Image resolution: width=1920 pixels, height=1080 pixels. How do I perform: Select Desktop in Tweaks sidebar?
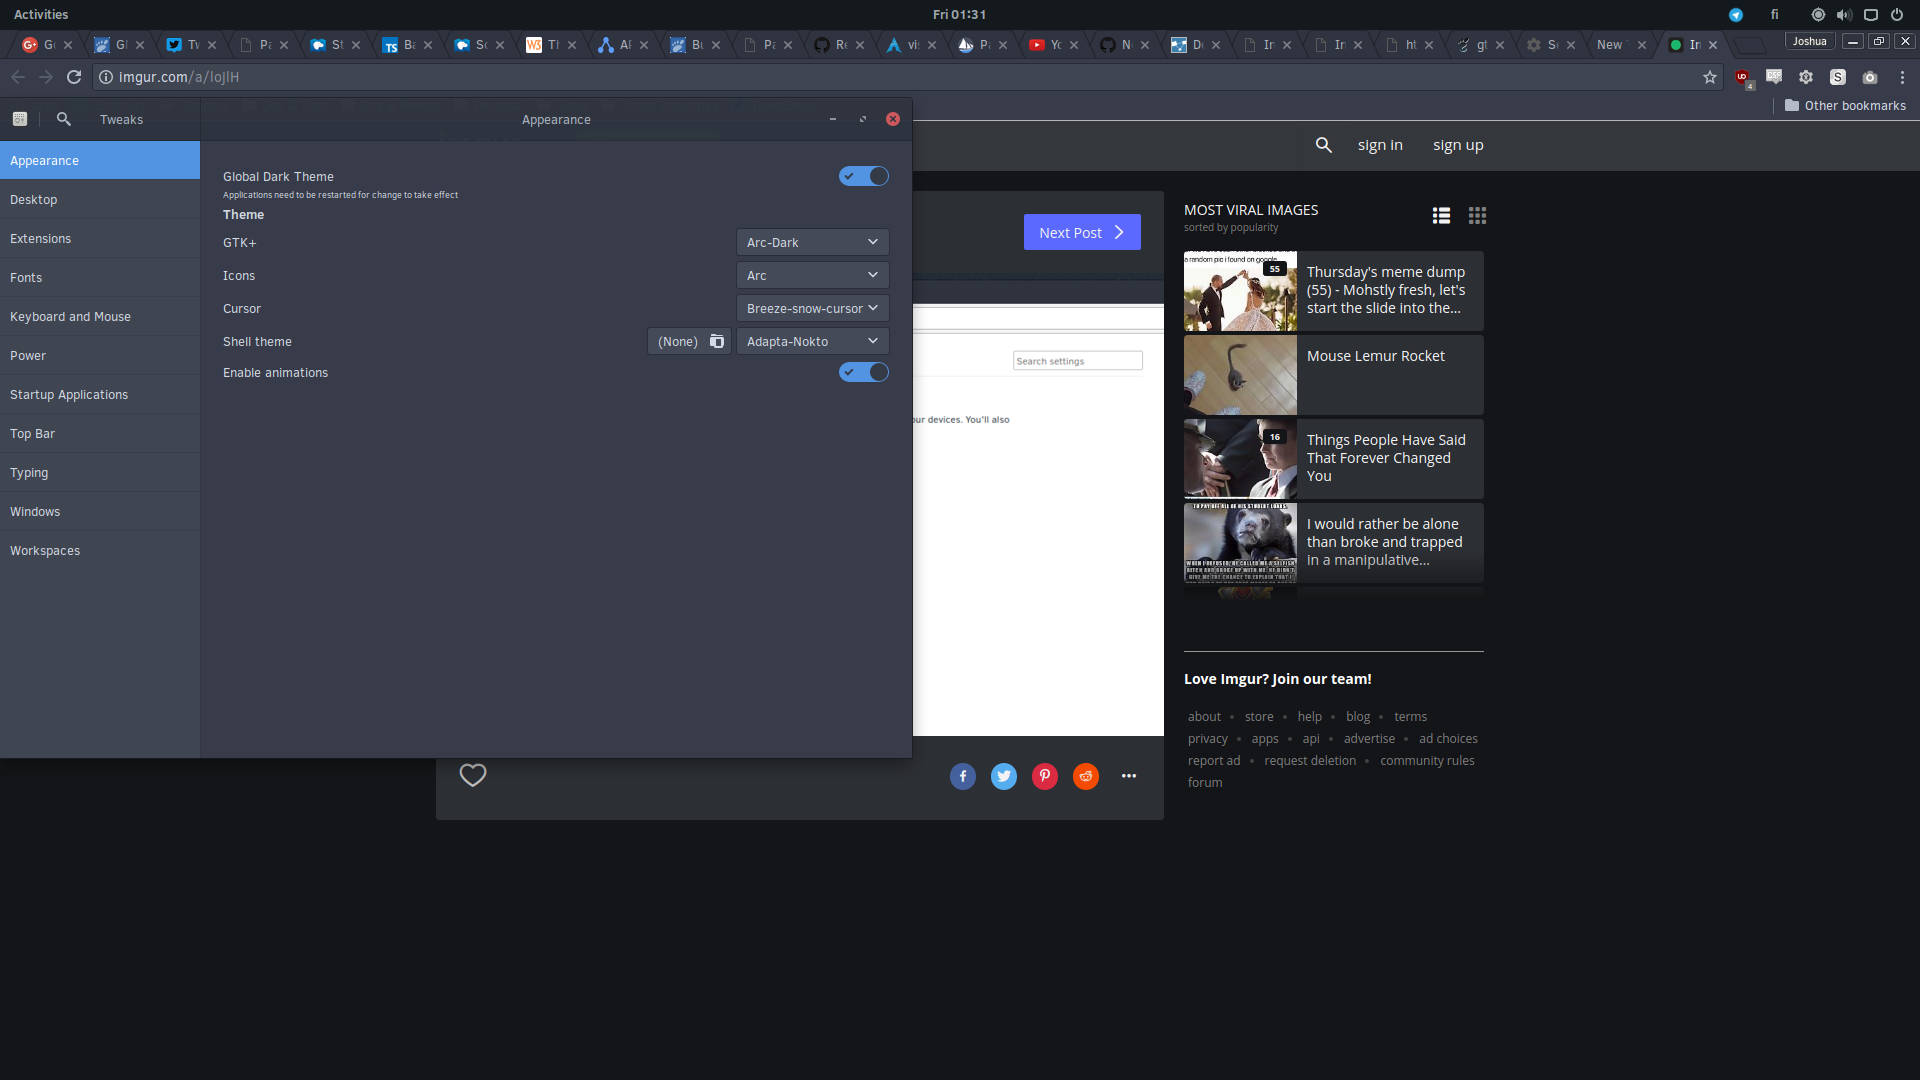click(x=100, y=199)
